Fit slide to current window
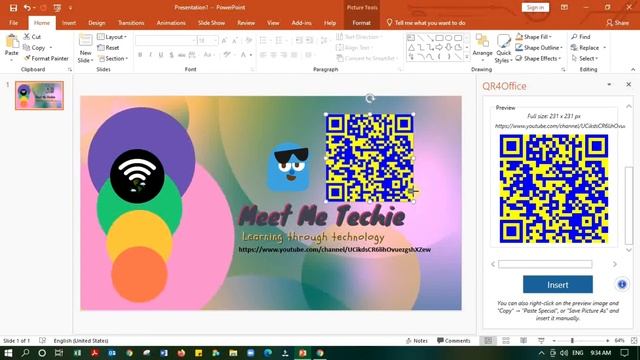Viewport: 640px width, 360px height. pos(634,340)
